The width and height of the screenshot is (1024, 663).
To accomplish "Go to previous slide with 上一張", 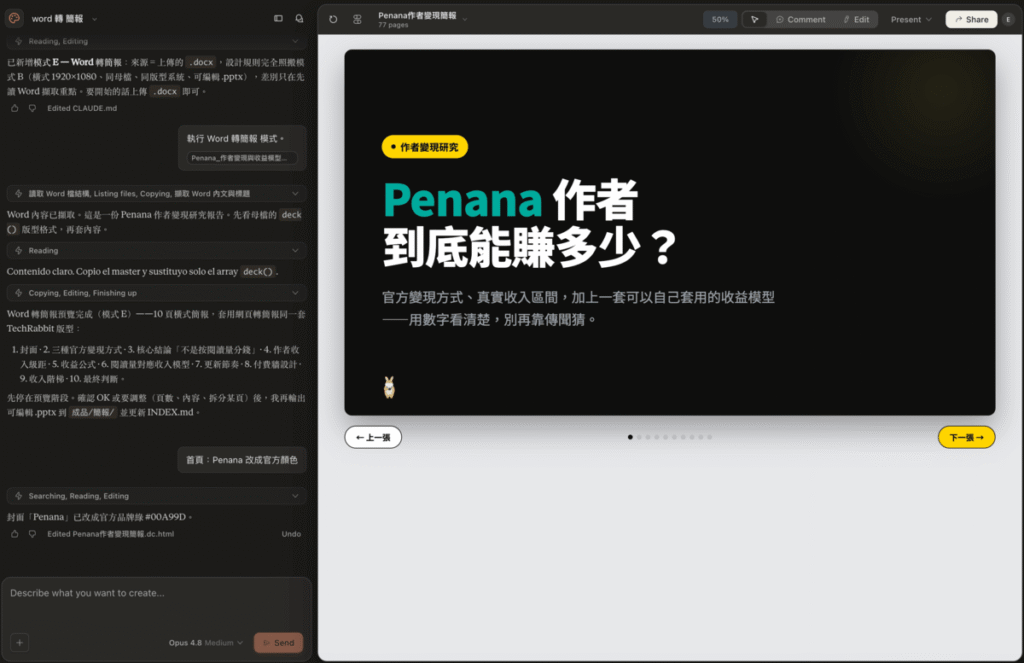I will pyautogui.click(x=373, y=438).
